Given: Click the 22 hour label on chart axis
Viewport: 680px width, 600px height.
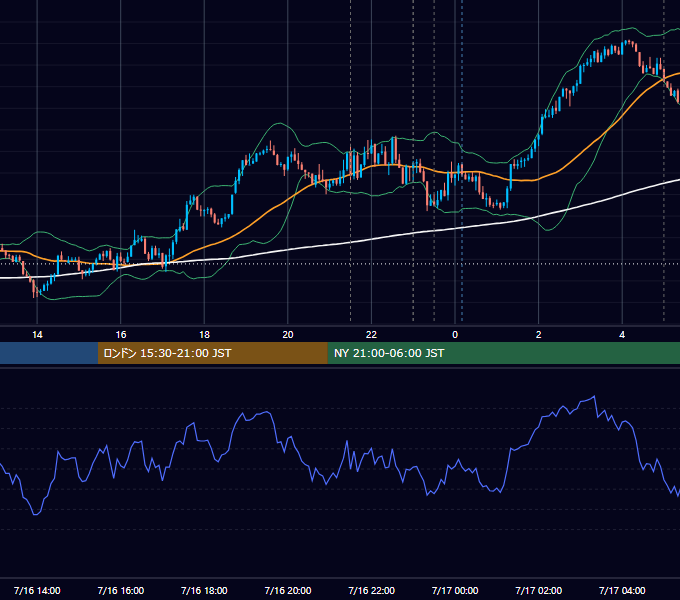Looking at the screenshot, I should pyautogui.click(x=371, y=335).
